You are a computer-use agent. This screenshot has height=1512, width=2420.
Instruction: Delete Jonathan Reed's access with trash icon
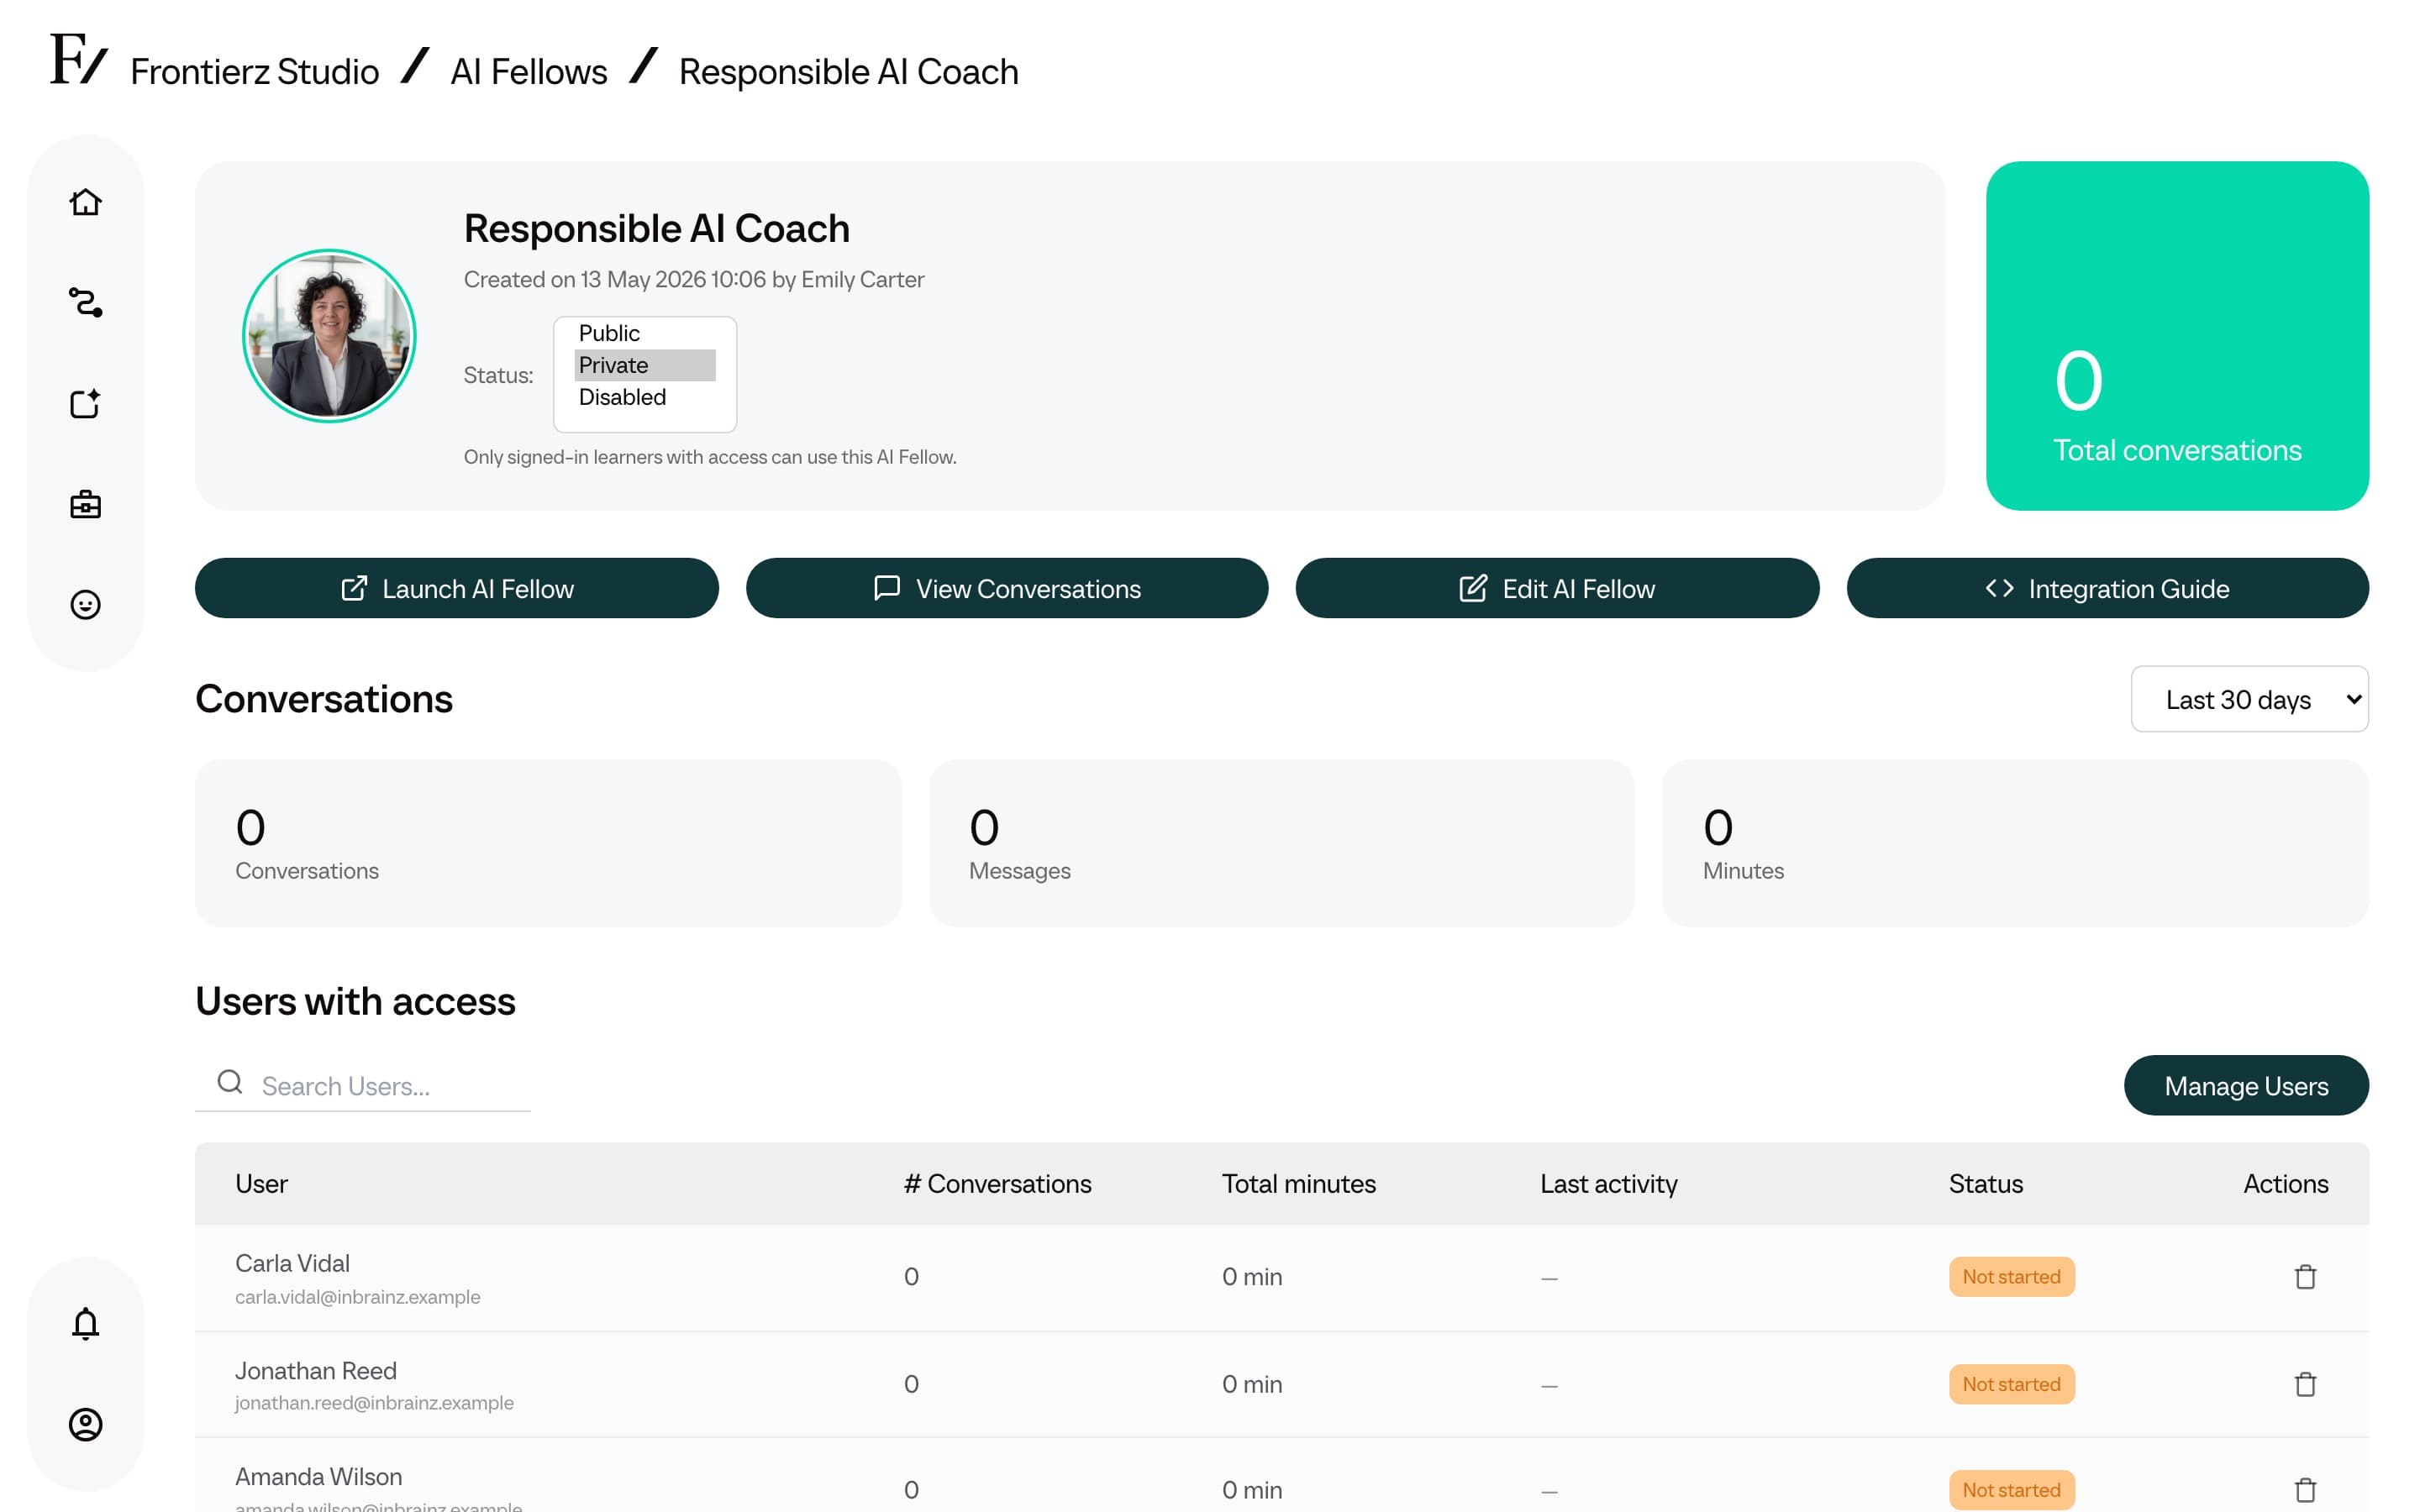click(x=2305, y=1384)
